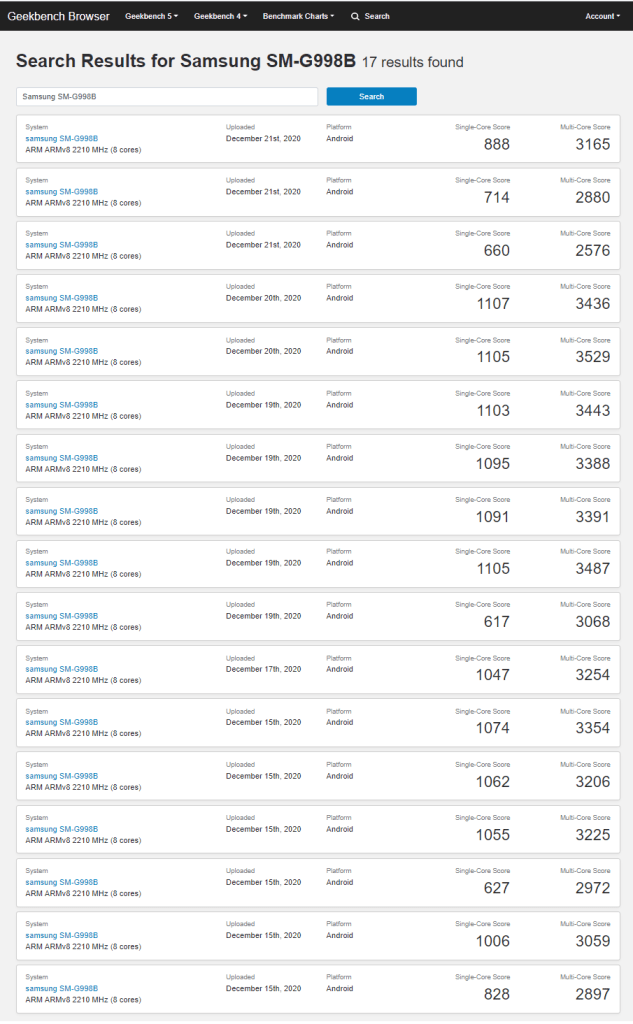Screen dimensions: 633x1024
Task: Open the result with single-core score 888
Action: point(62,139)
